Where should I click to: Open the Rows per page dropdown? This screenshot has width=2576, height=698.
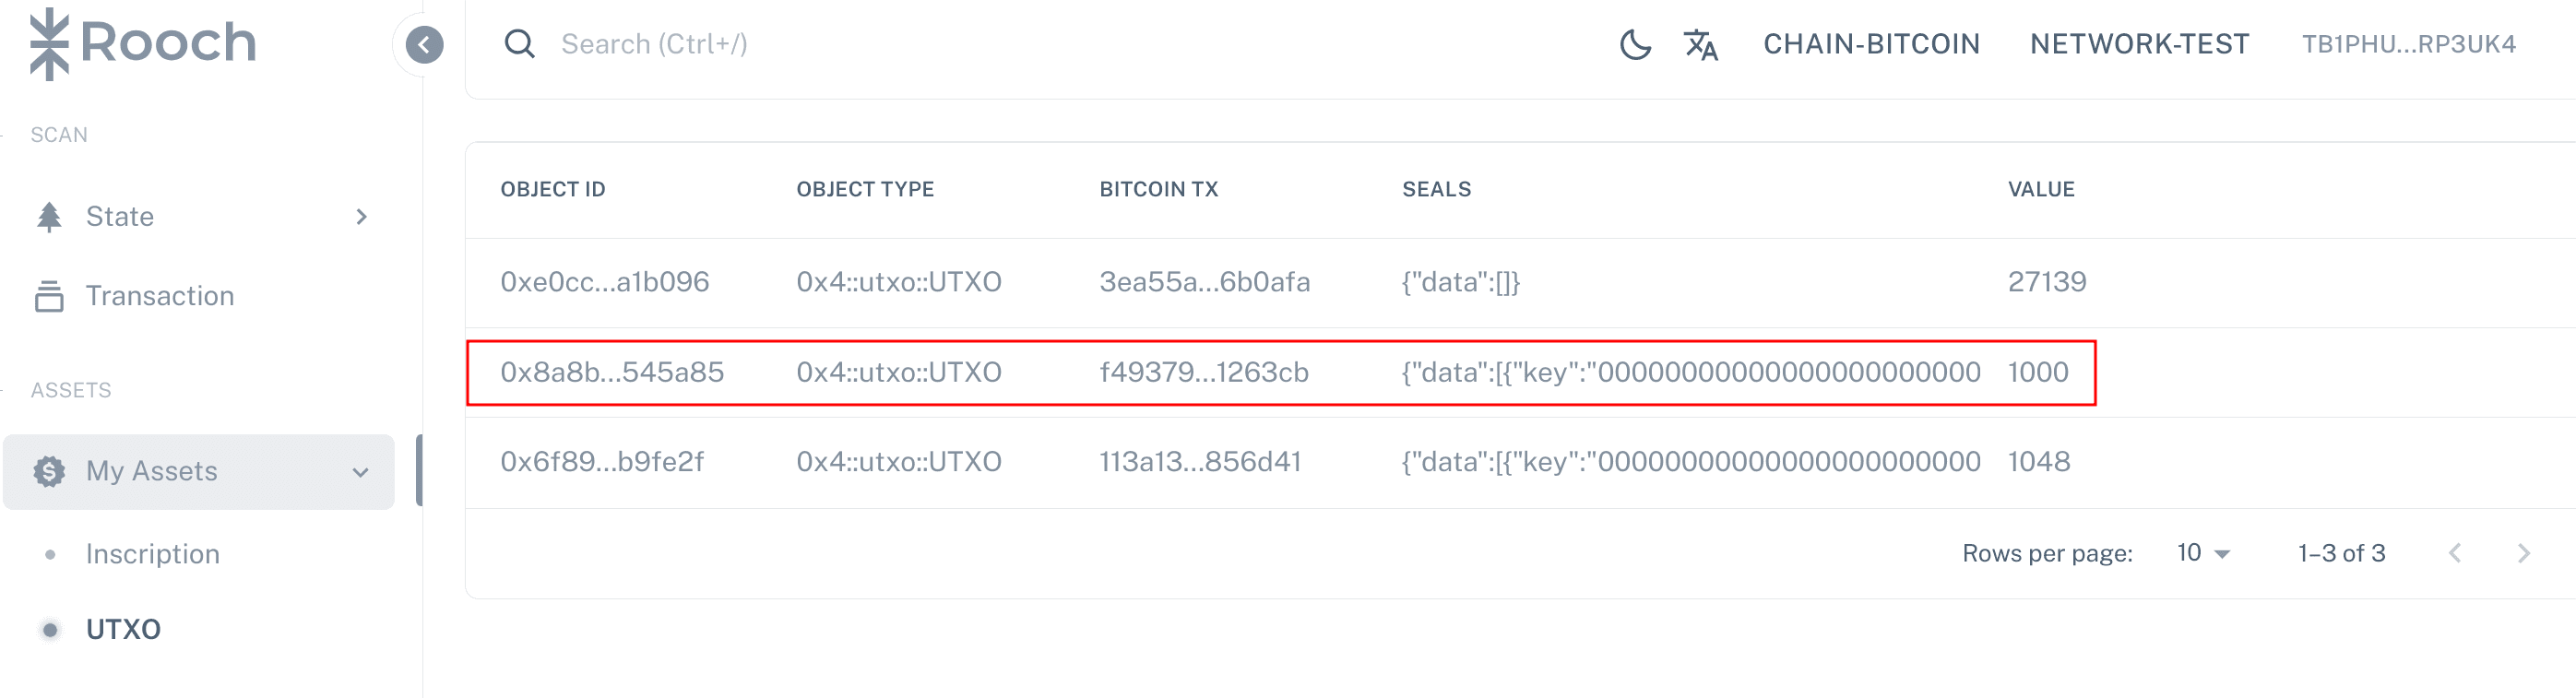click(x=2203, y=553)
